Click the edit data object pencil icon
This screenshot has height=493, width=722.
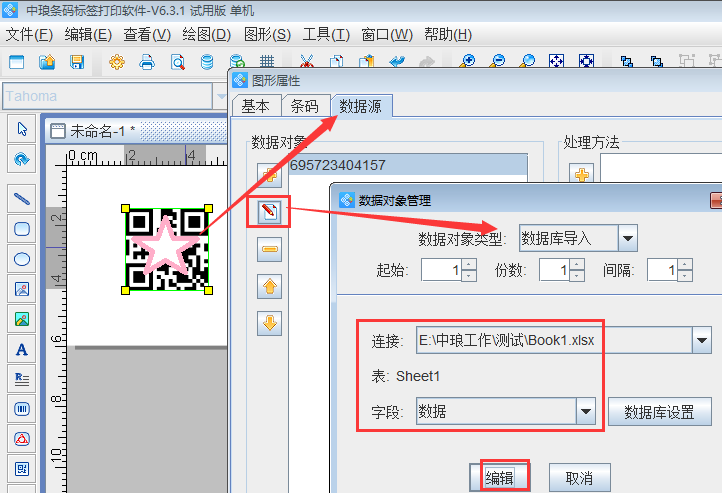click(x=269, y=212)
